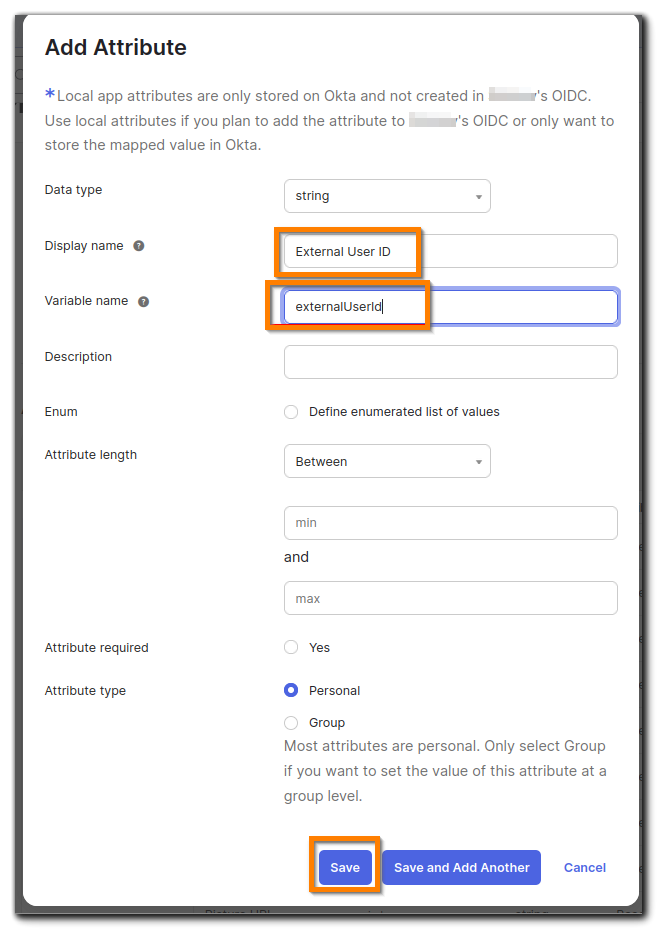Select Group attribute type
669x941 pixels.
291,723
